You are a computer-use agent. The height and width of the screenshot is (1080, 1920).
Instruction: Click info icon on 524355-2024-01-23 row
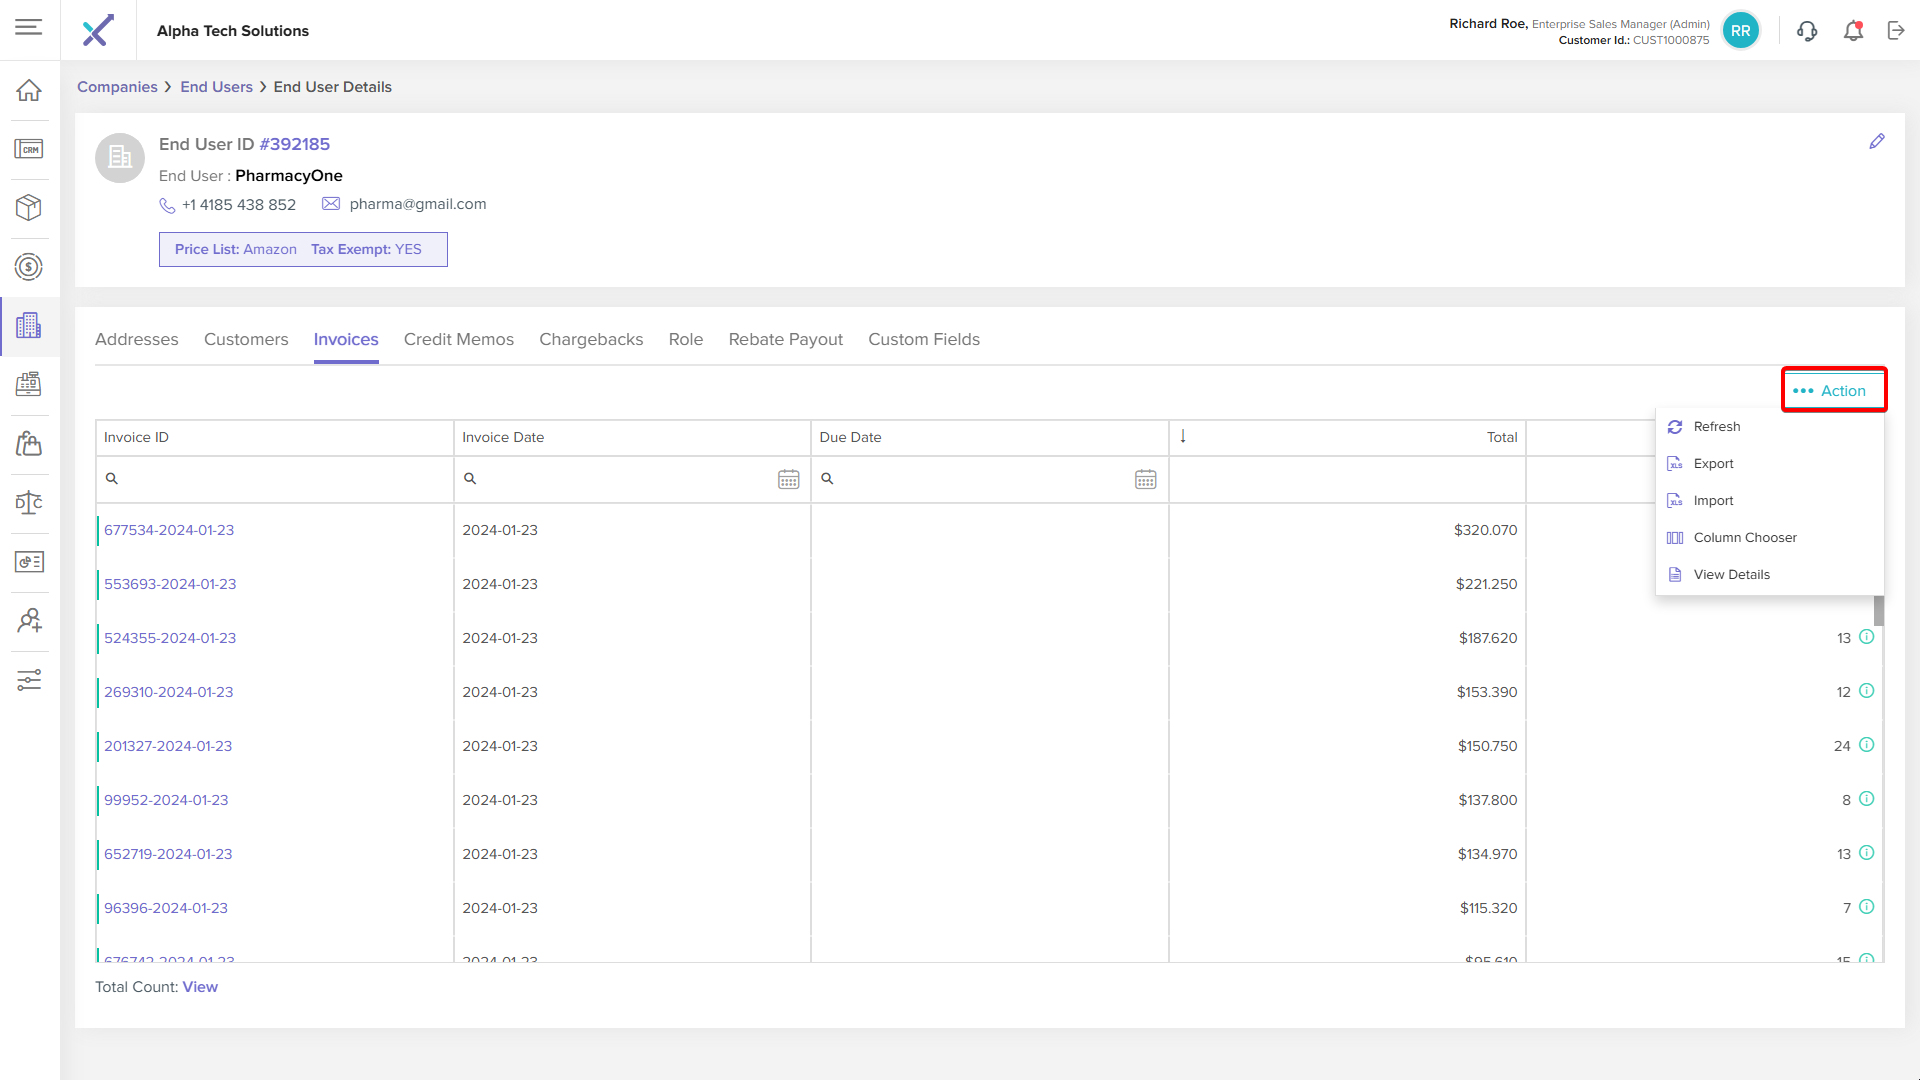tap(1866, 637)
